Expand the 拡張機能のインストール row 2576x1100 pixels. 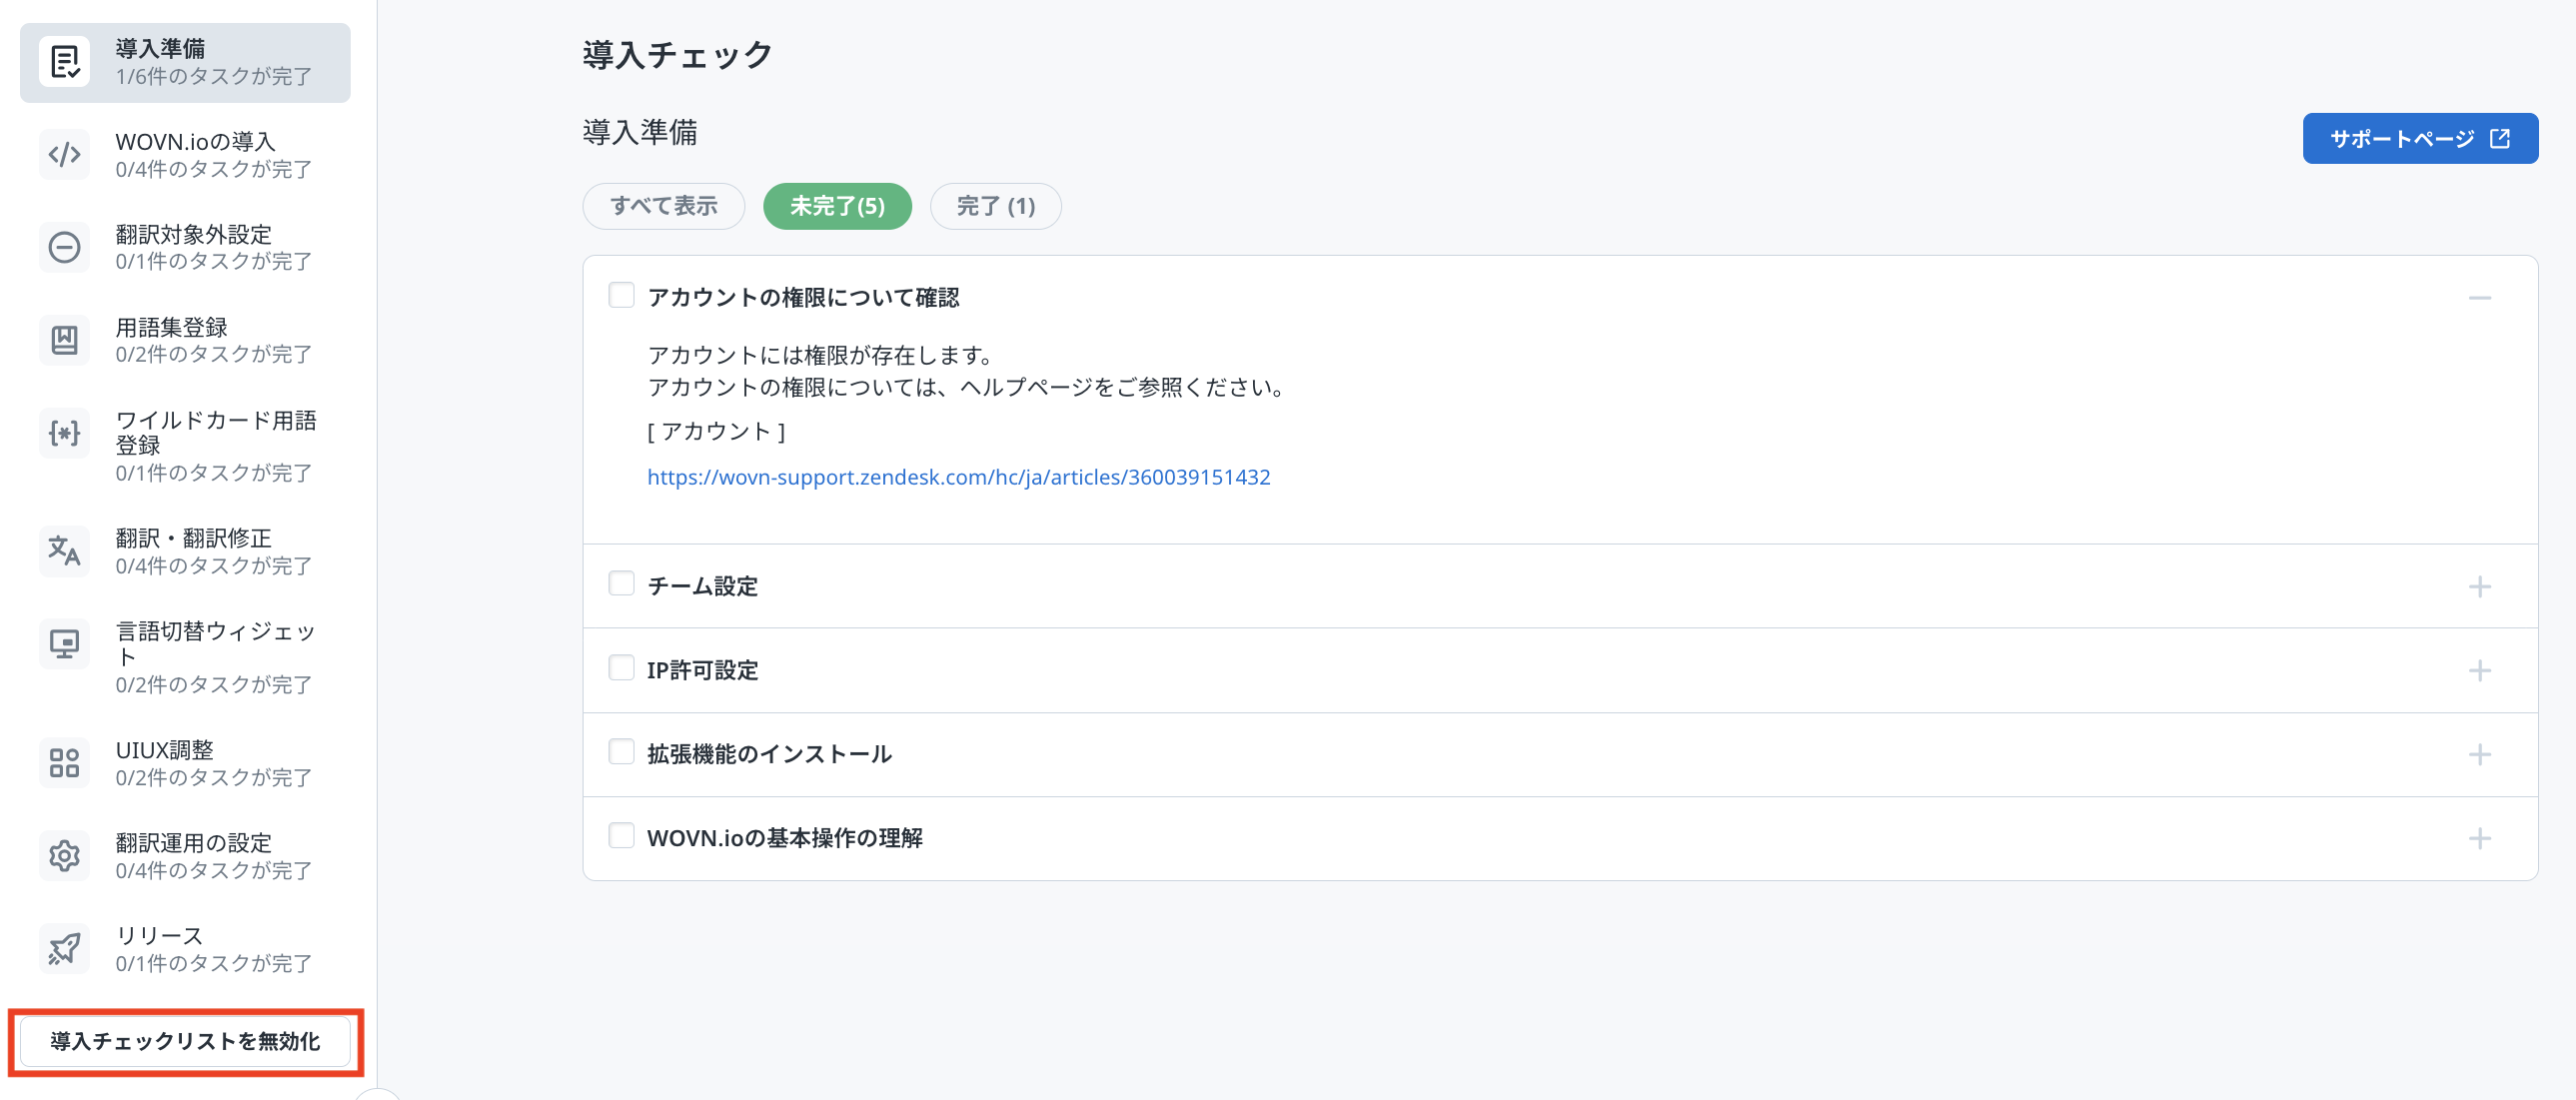2479,754
